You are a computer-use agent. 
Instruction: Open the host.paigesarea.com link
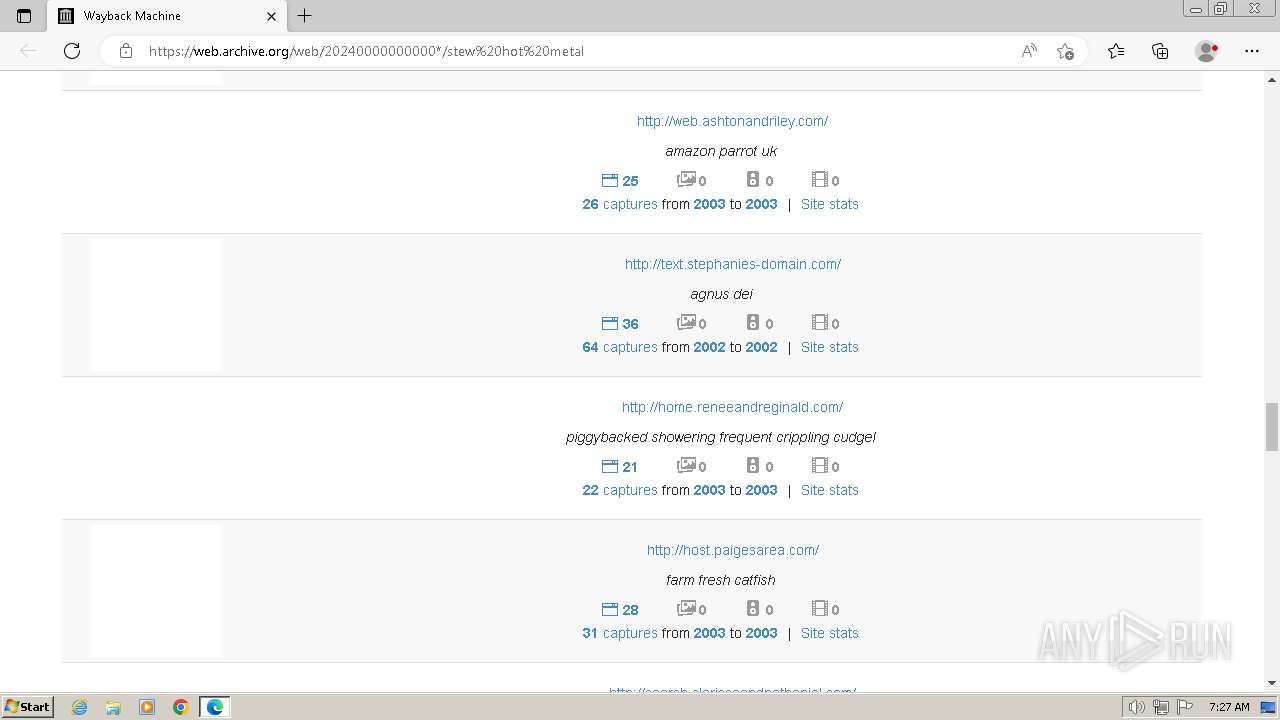(x=732, y=550)
